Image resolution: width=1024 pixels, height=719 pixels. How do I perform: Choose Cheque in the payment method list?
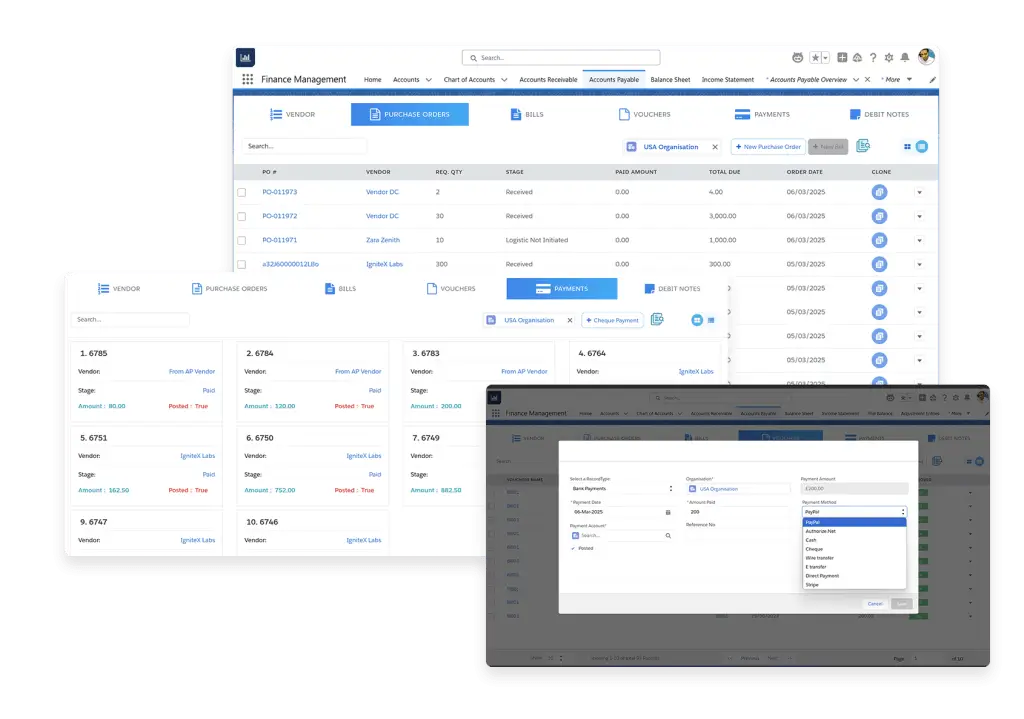tap(854, 549)
